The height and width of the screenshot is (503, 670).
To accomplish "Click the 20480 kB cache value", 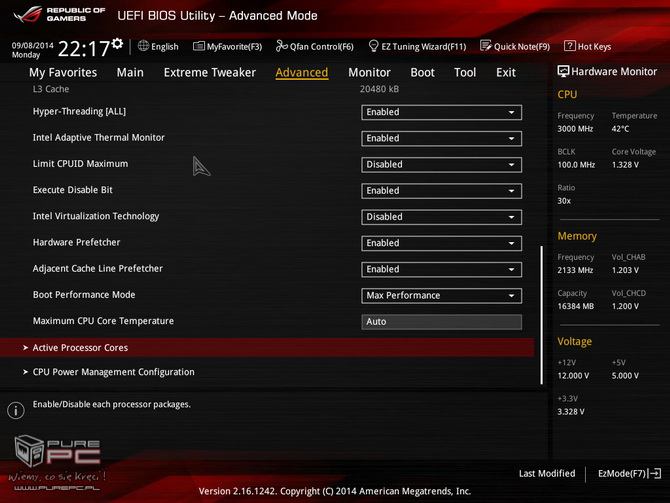I will point(379,89).
